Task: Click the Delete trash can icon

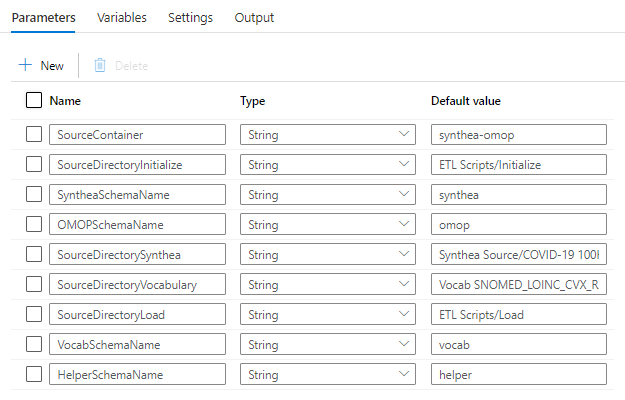Action: click(x=100, y=65)
